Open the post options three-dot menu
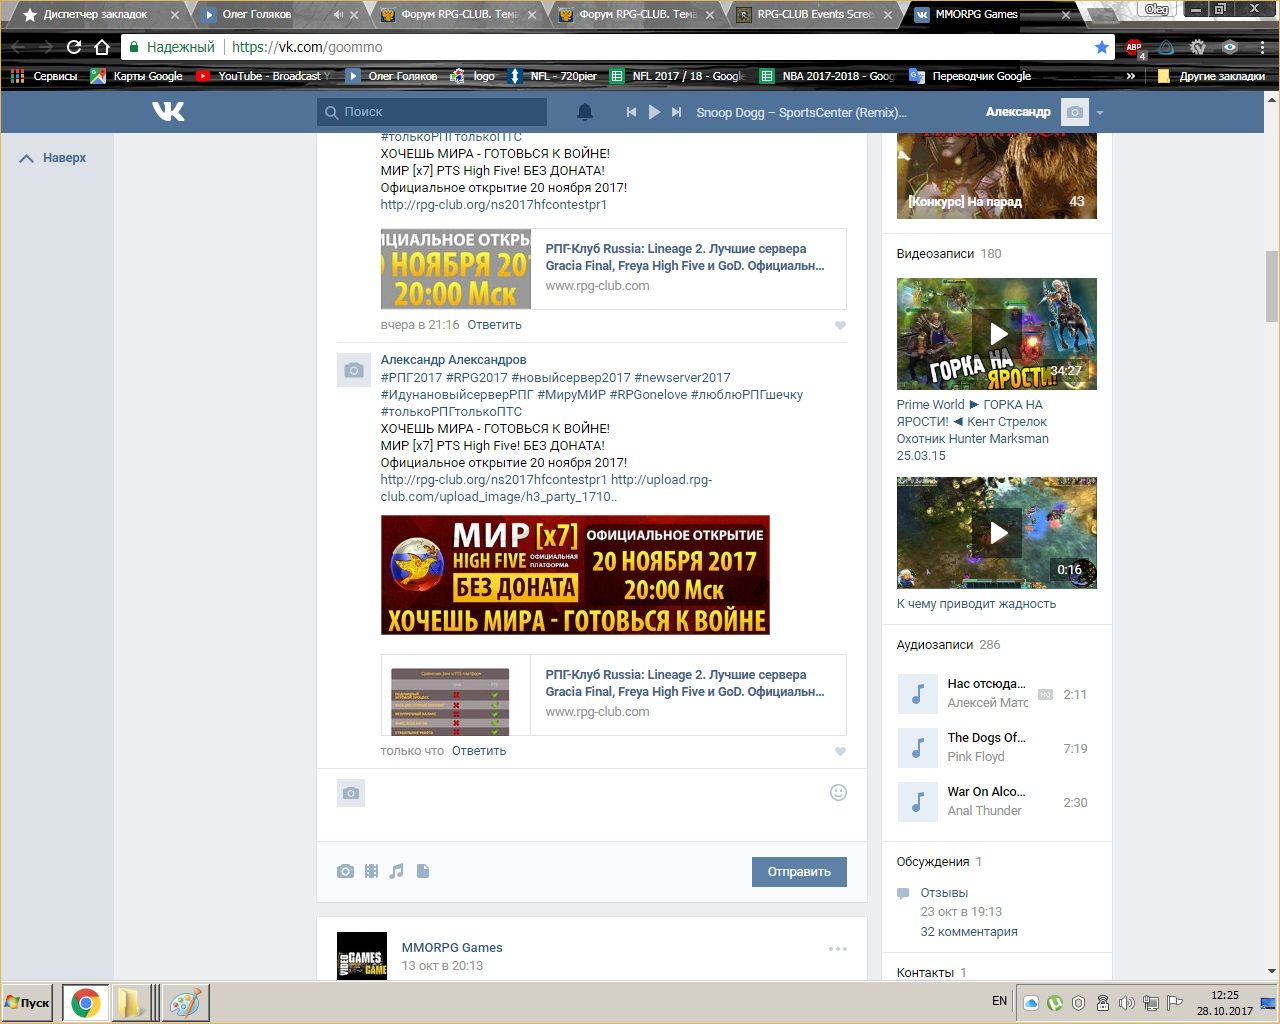This screenshot has width=1280, height=1024. tap(838, 949)
